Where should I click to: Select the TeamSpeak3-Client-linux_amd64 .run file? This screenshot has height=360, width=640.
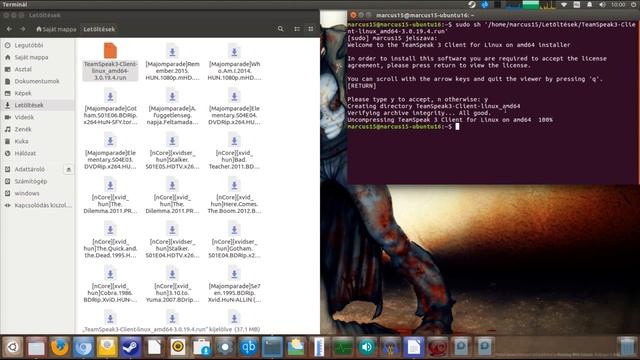(x=110, y=61)
